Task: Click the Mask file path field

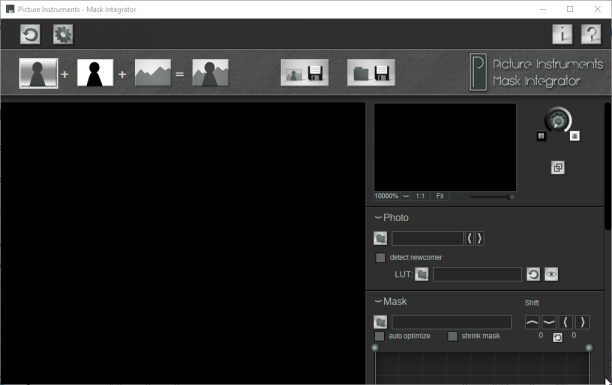Action: coord(452,322)
